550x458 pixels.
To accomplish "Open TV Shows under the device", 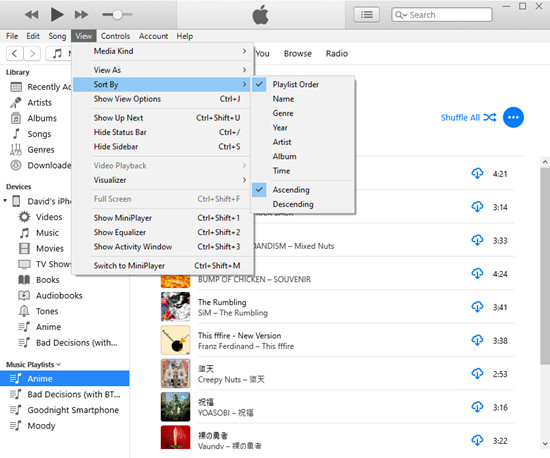I will point(45,264).
